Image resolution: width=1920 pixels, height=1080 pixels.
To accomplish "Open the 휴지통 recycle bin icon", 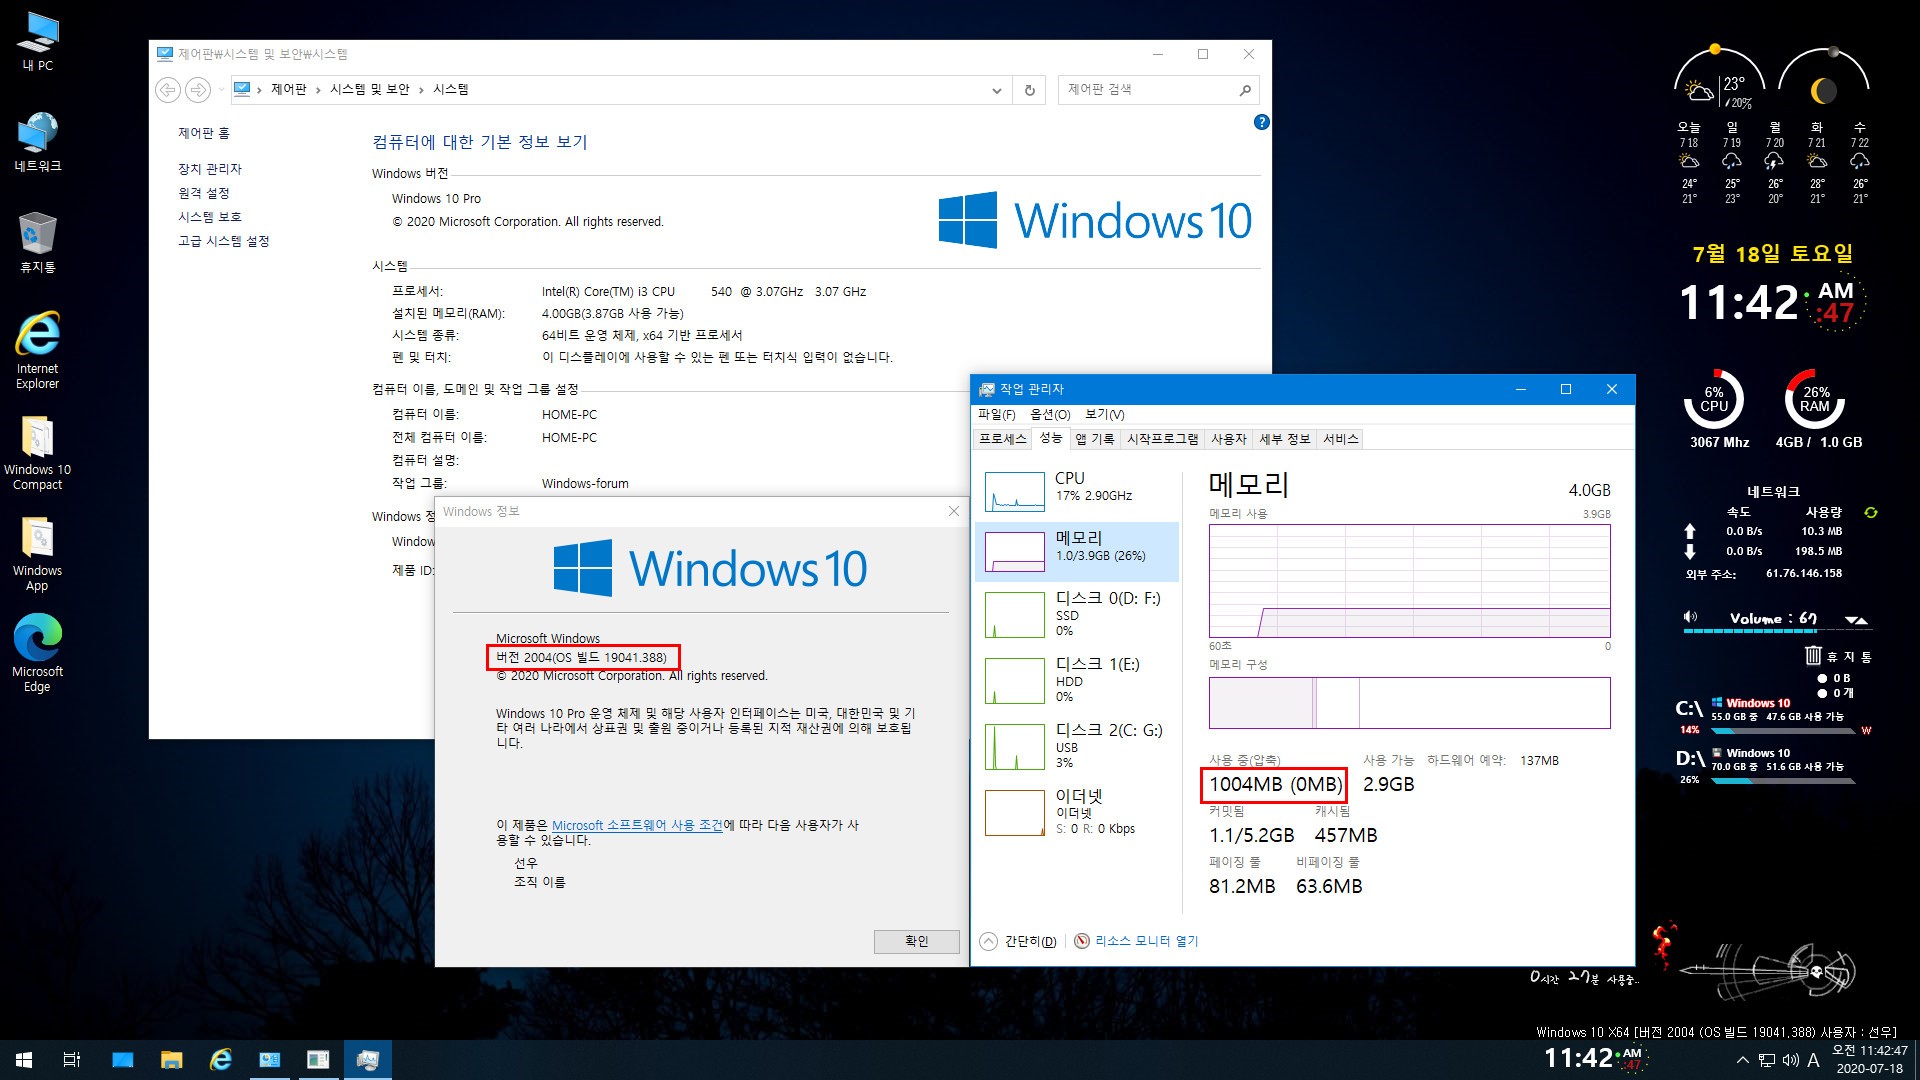I will tap(38, 242).
